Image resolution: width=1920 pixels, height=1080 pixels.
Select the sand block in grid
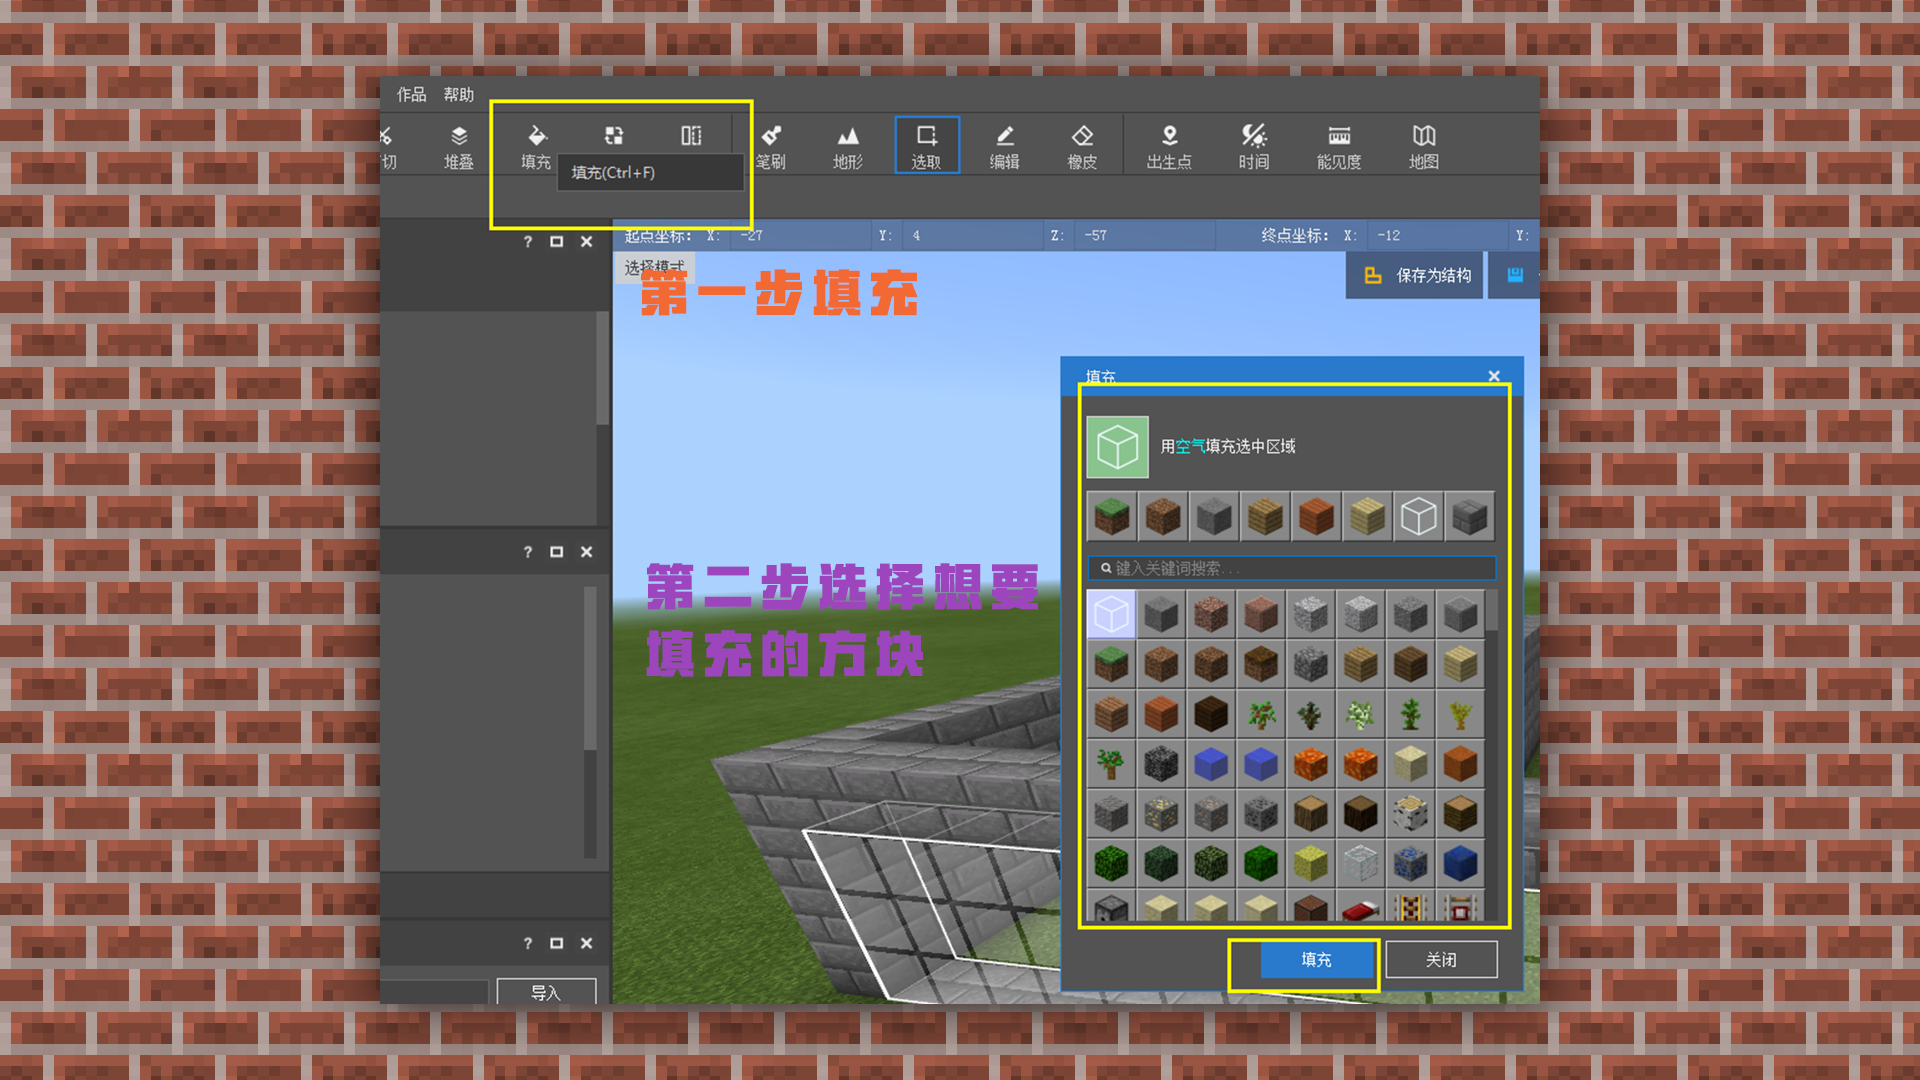coord(1410,764)
